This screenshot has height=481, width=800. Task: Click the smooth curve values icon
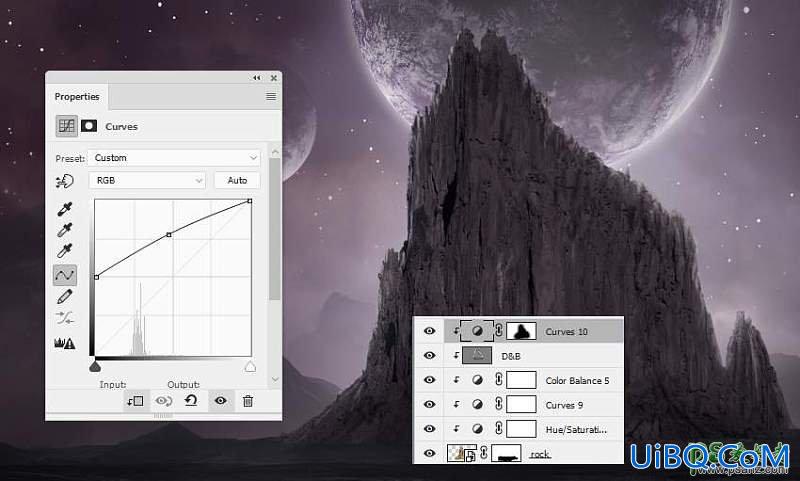65,319
